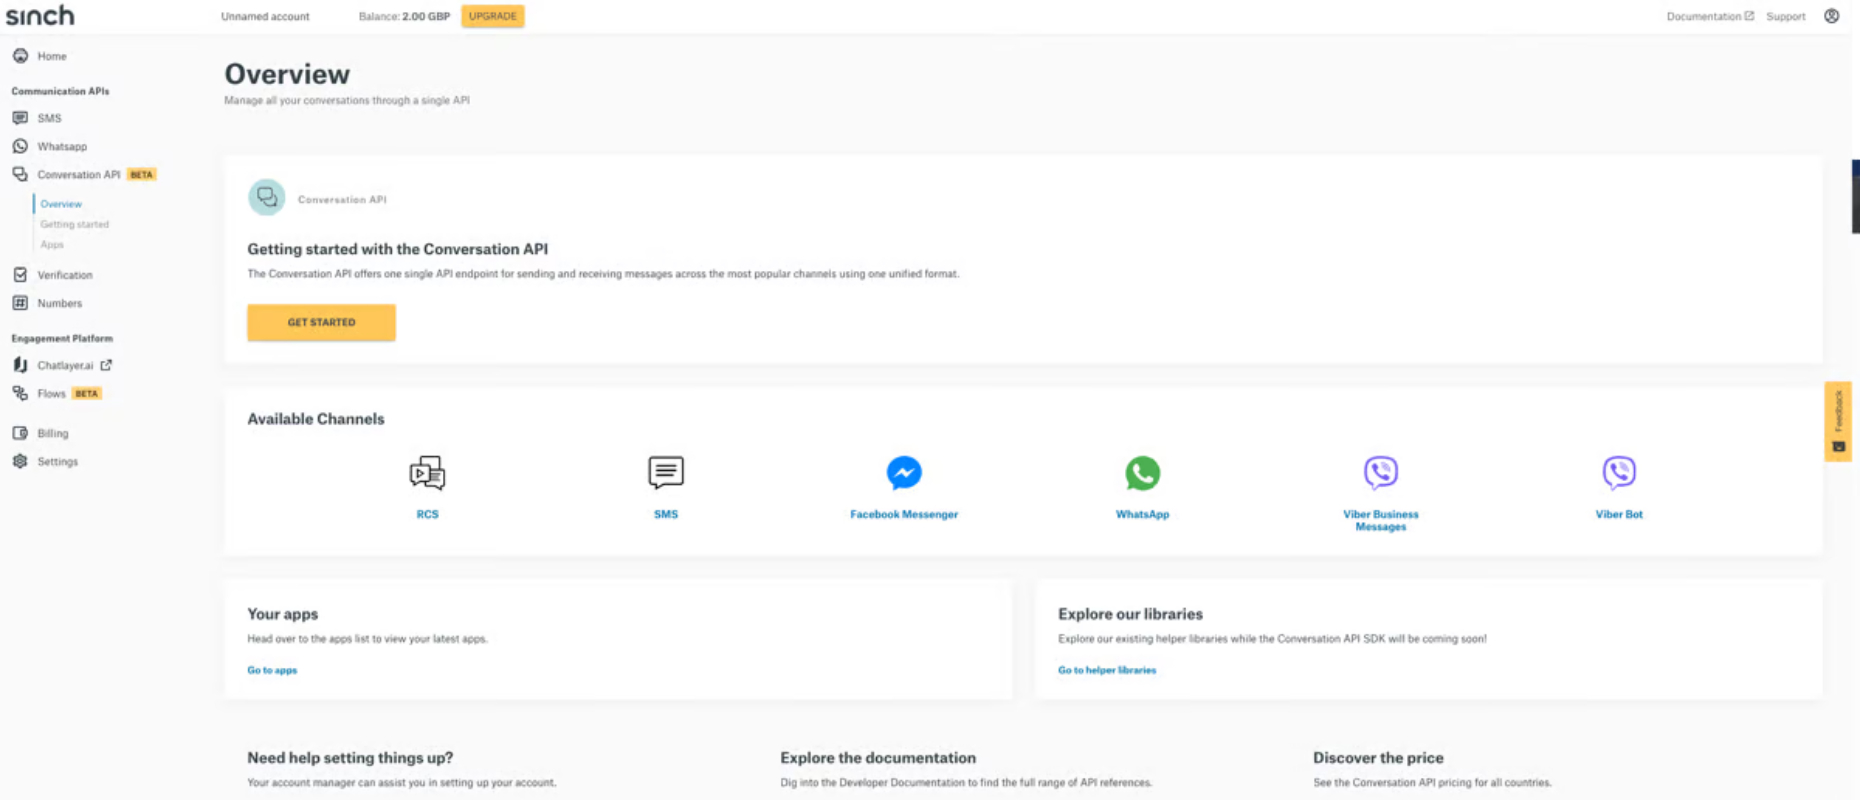Open the Viber Business Messages label link

point(1381,520)
